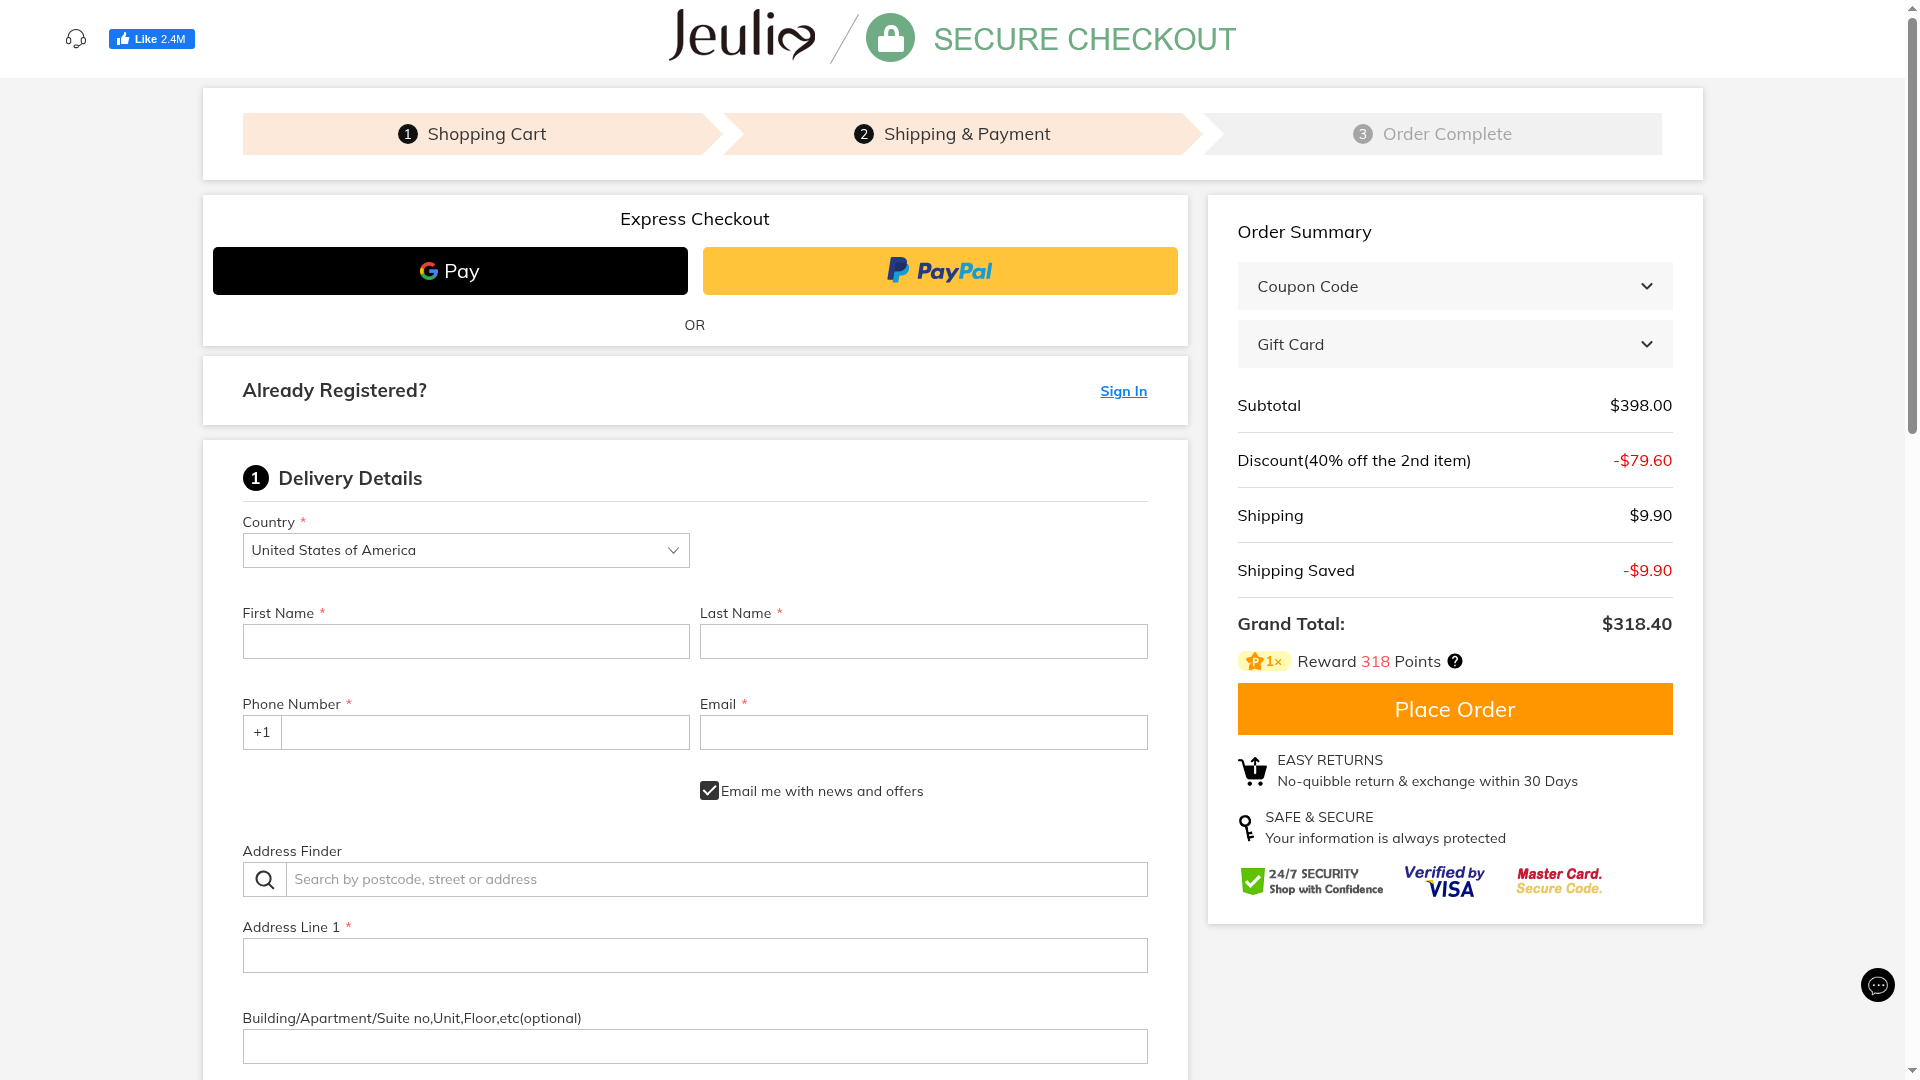The image size is (1920, 1080).
Task: Click the First Name input field
Action: click(466, 642)
